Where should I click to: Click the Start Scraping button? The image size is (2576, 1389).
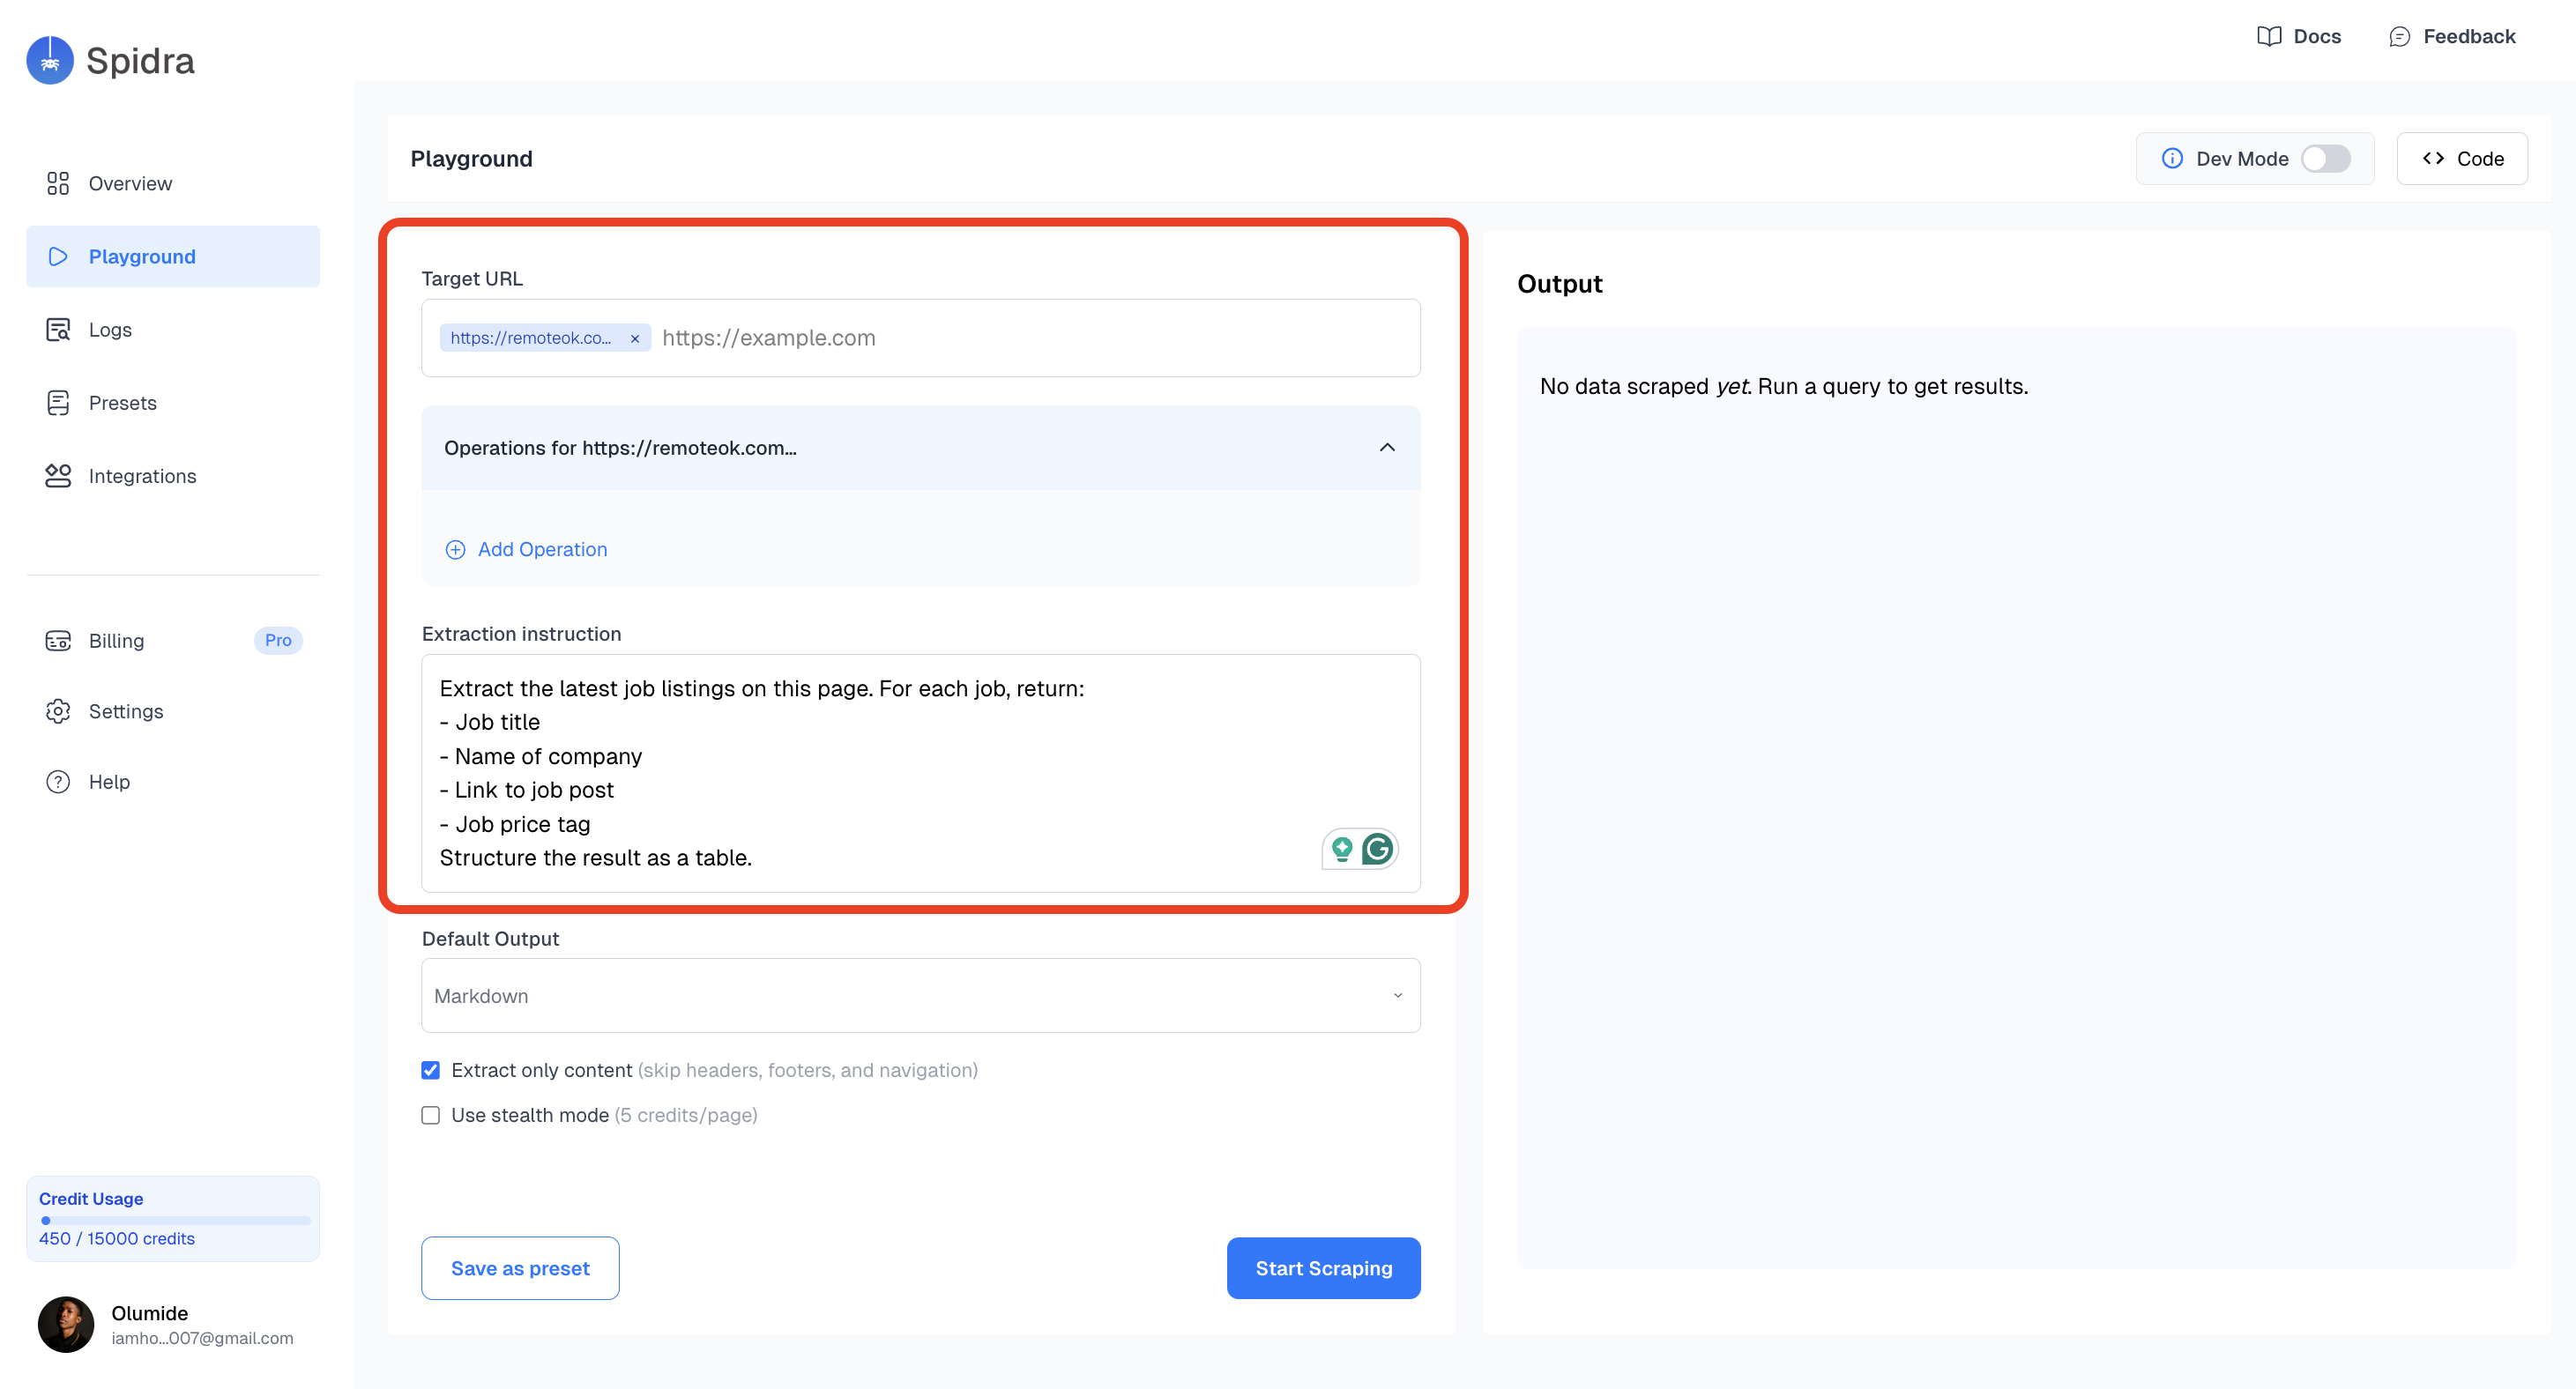(x=1322, y=1268)
